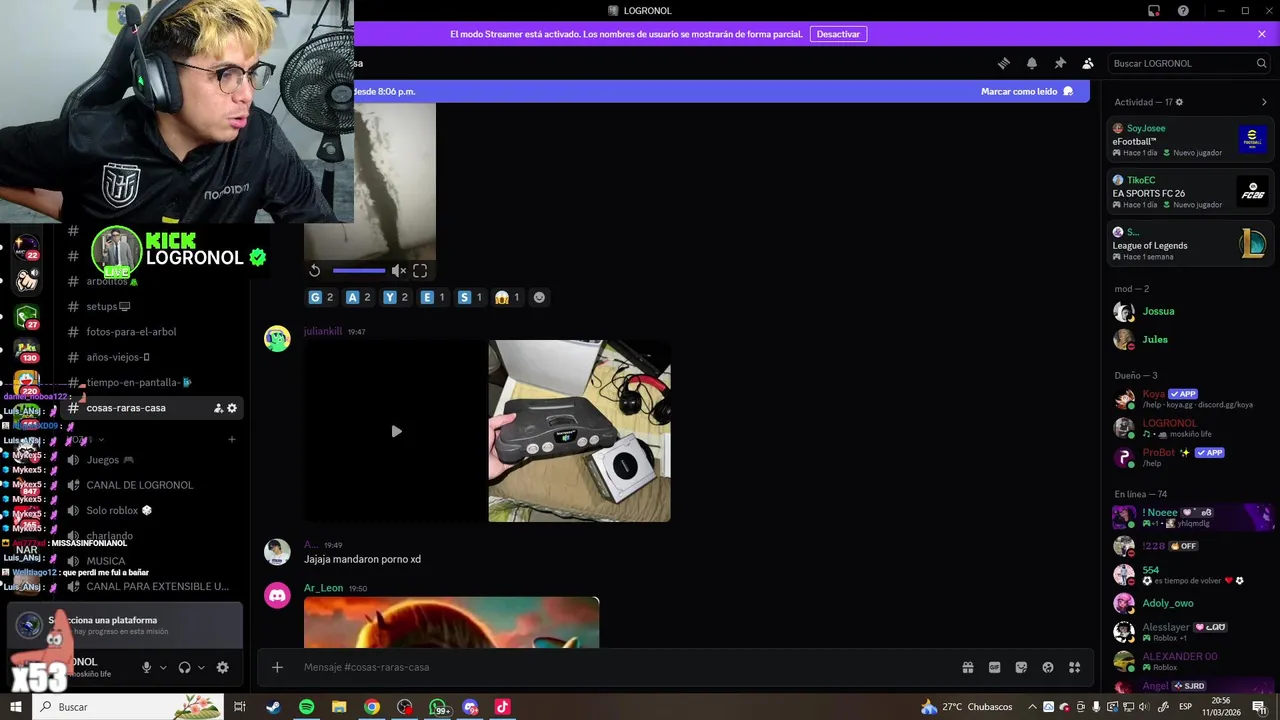Click add reaction smiley icon

point(539,297)
